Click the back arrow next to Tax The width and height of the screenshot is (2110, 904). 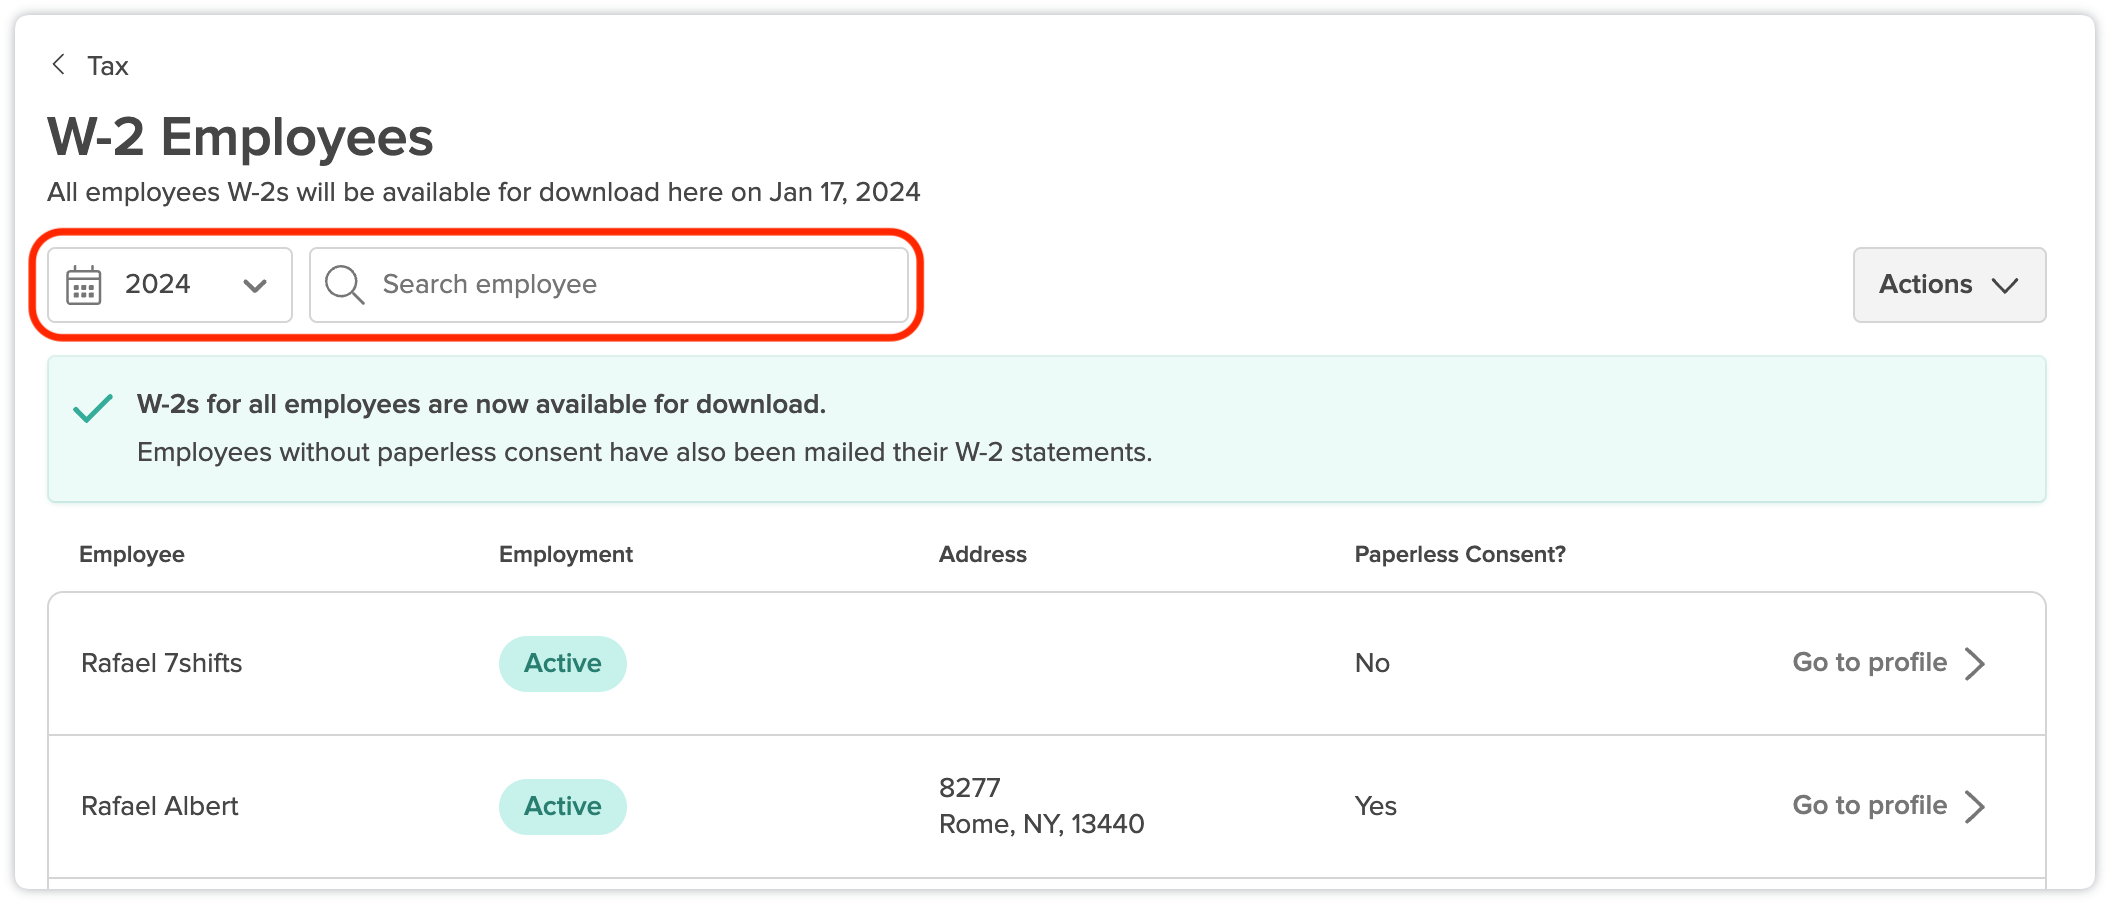pos(59,65)
